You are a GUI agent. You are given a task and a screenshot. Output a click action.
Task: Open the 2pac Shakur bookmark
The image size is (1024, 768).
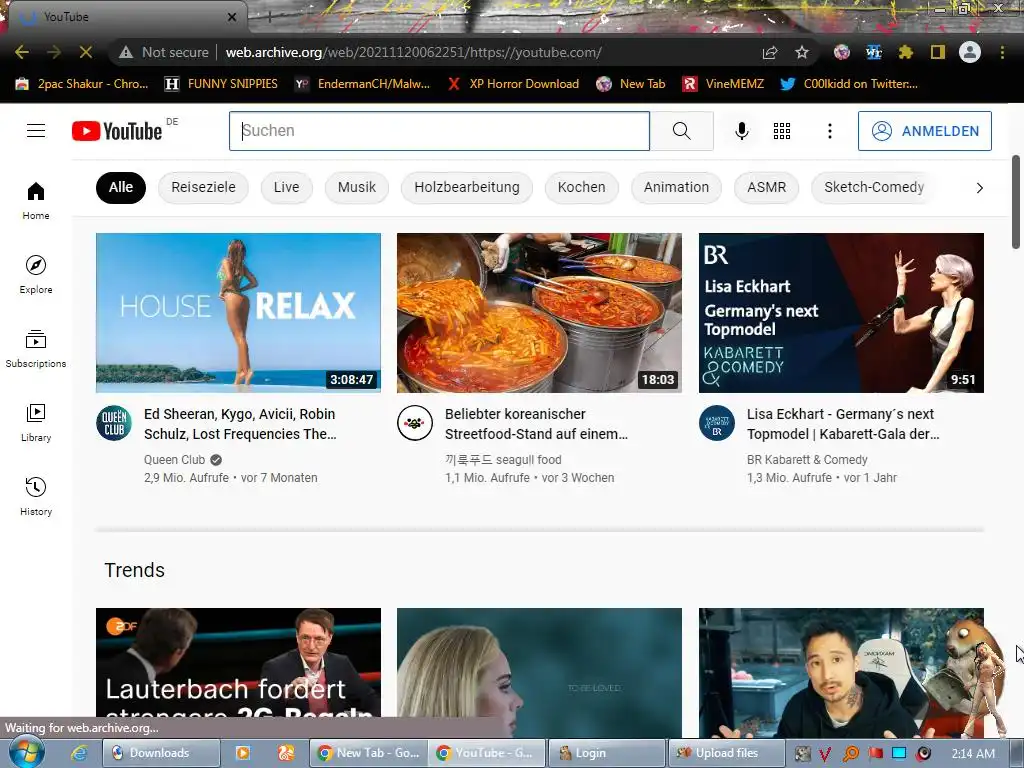[x=82, y=84]
